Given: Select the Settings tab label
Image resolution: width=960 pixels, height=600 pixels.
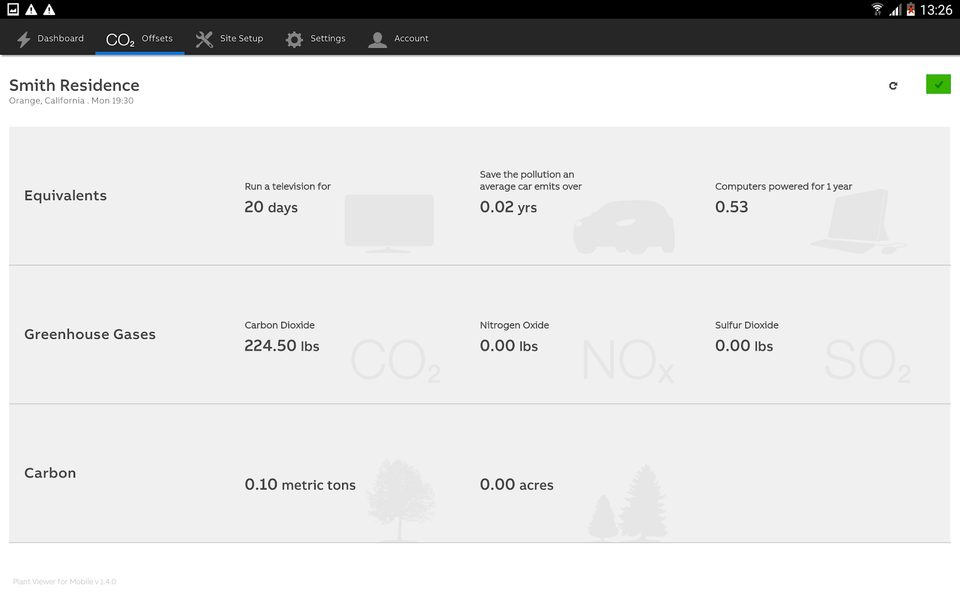Looking at the screenshot, I should 327,39.
